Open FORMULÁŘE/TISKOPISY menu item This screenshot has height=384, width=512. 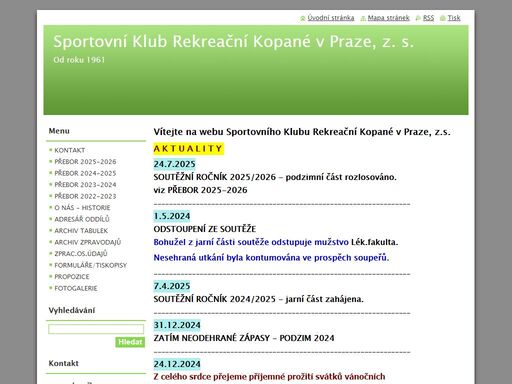click(91, 265)
